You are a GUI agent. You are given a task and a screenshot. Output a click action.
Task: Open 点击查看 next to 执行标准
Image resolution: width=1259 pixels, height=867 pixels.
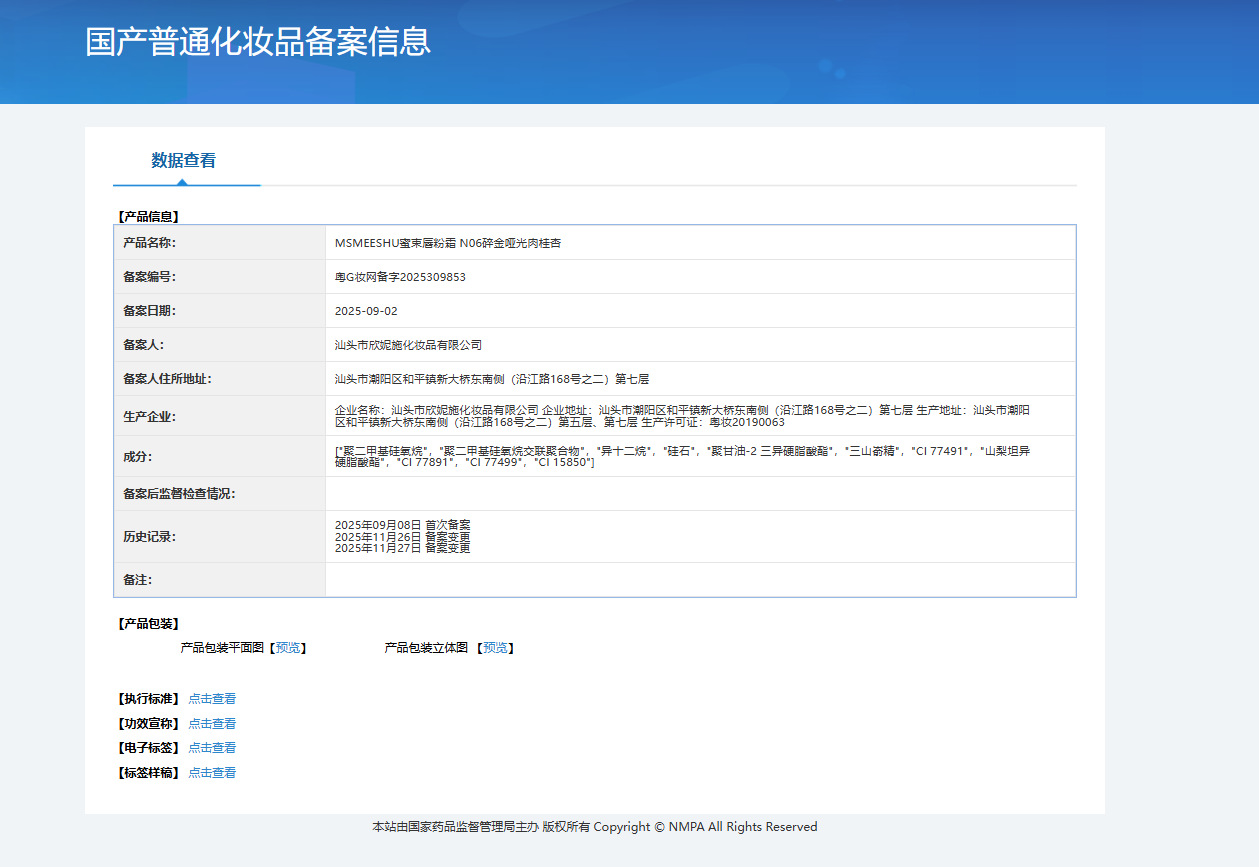212,699
